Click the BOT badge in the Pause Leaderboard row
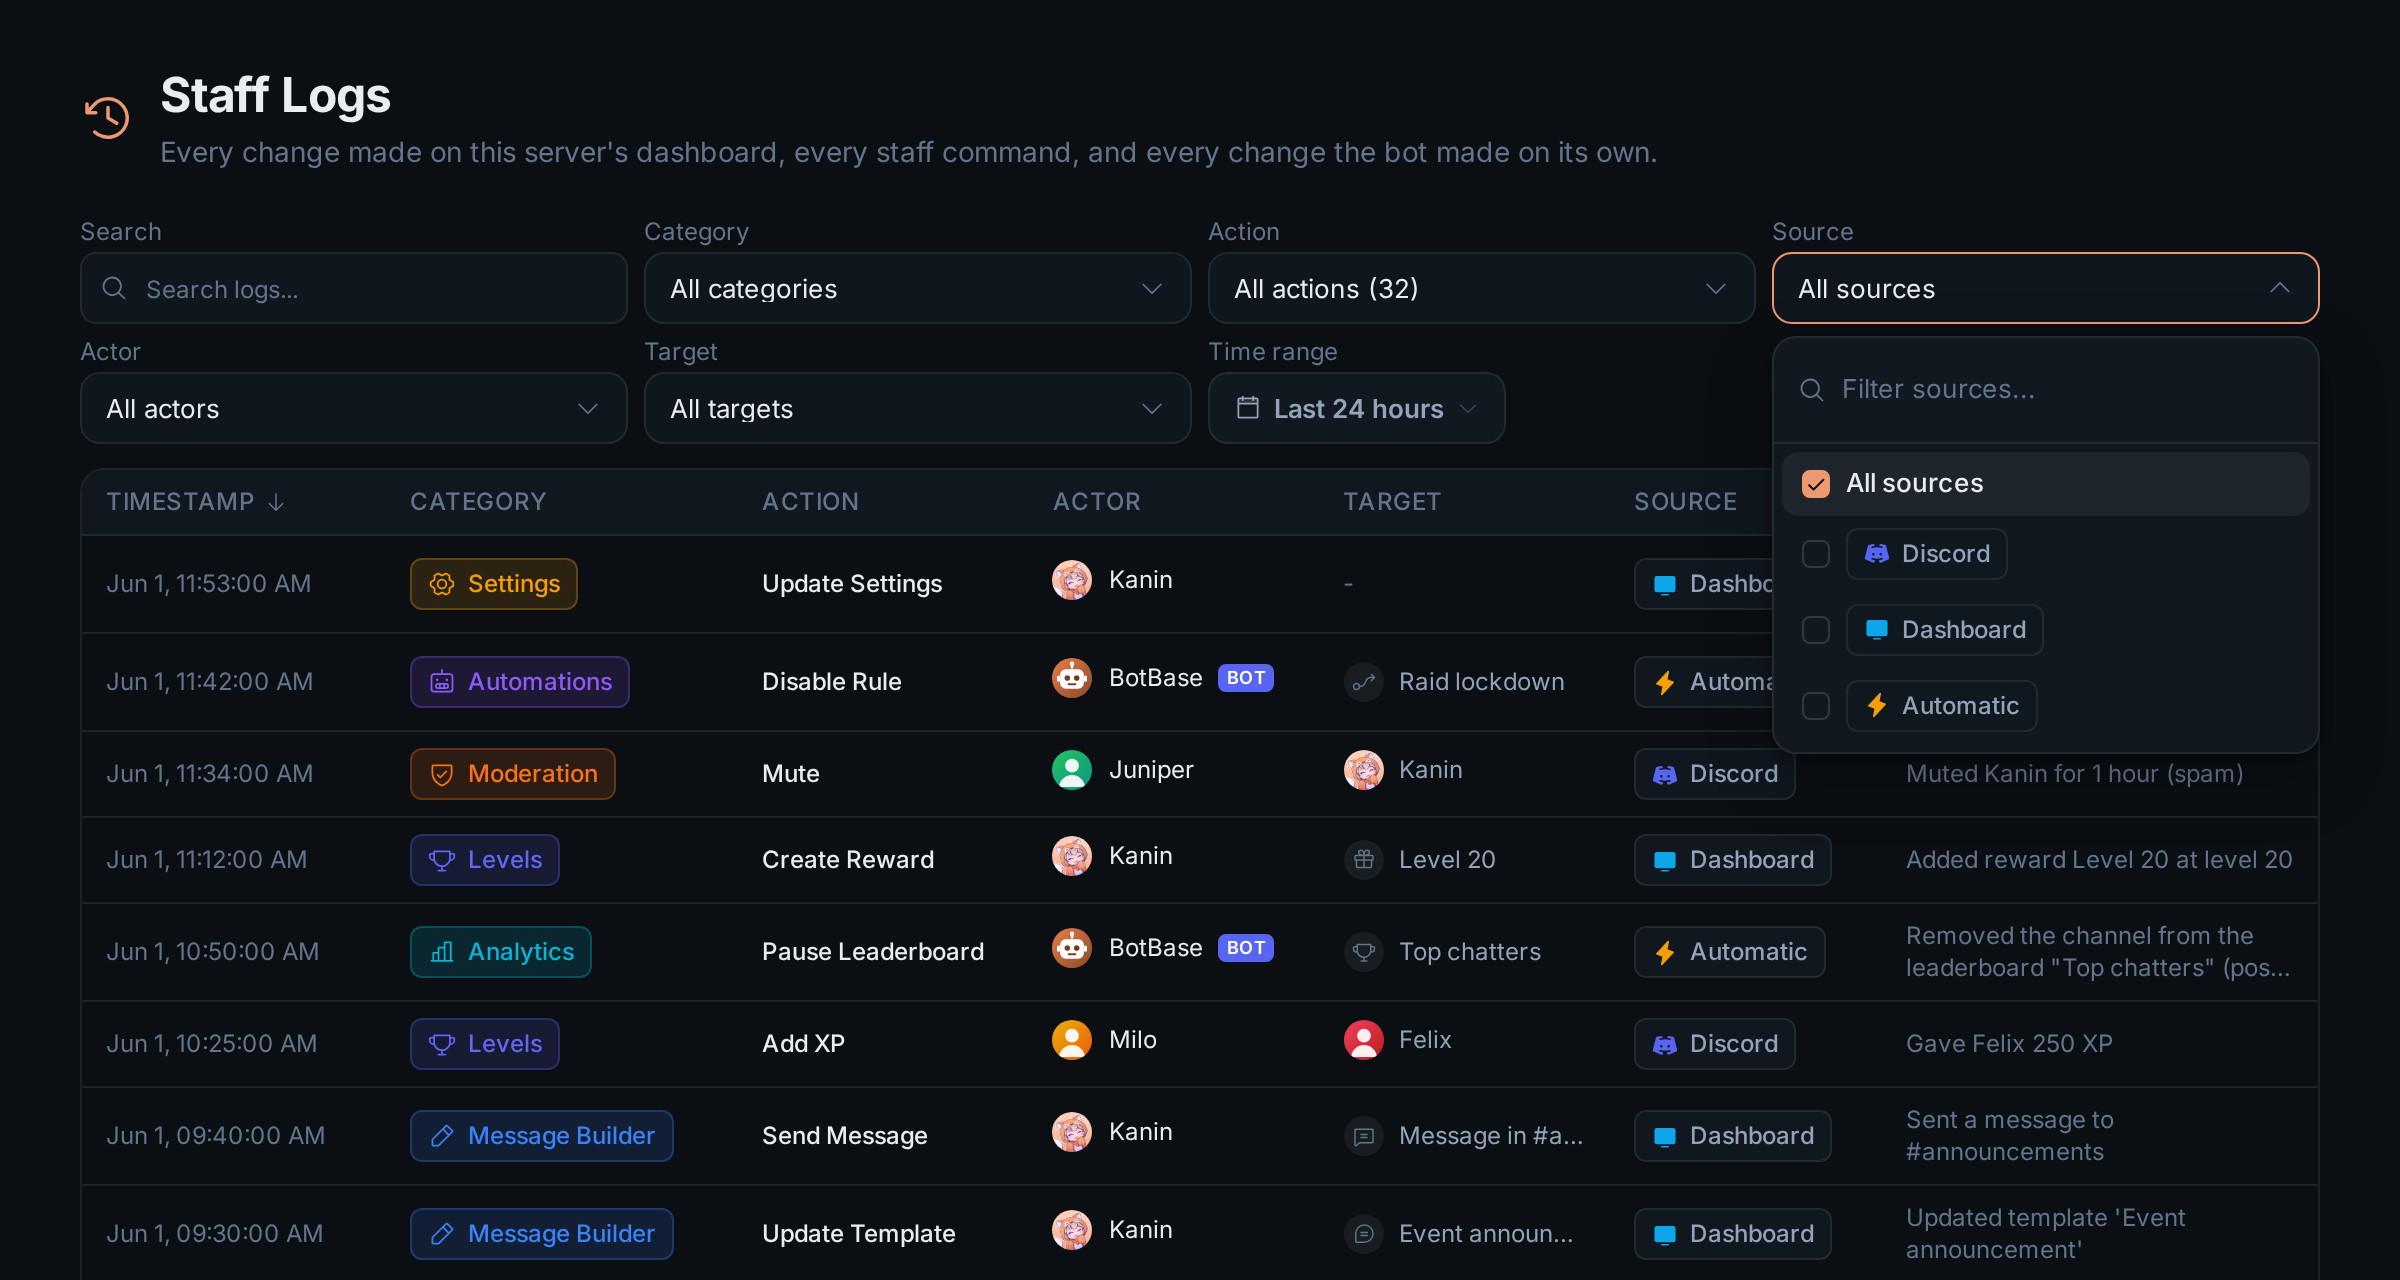Viewport: 2400px width, 1280px height. 1246,948
